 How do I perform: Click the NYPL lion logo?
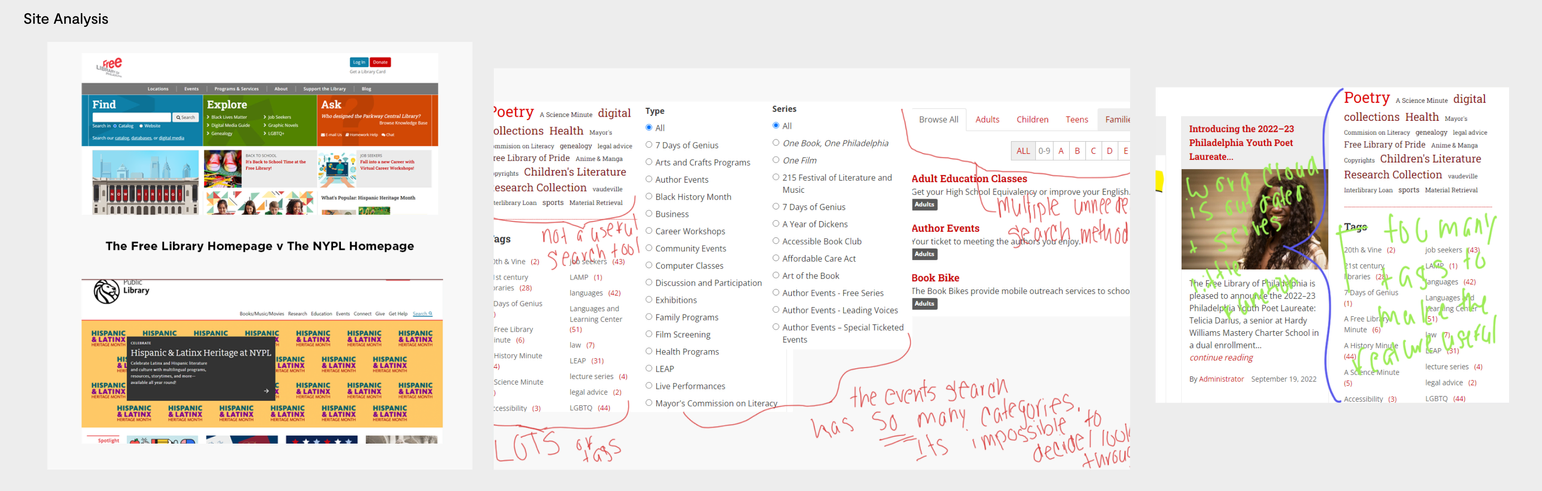point(106,291)
